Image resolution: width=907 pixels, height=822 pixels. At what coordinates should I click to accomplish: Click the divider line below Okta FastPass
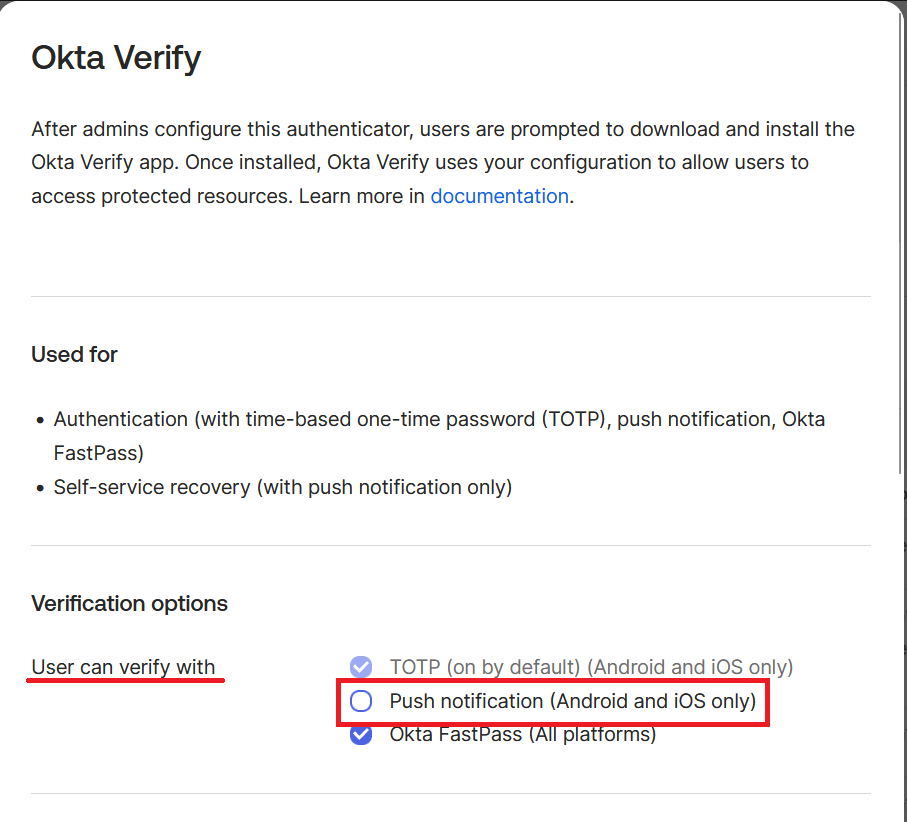[x=450, y=793]
